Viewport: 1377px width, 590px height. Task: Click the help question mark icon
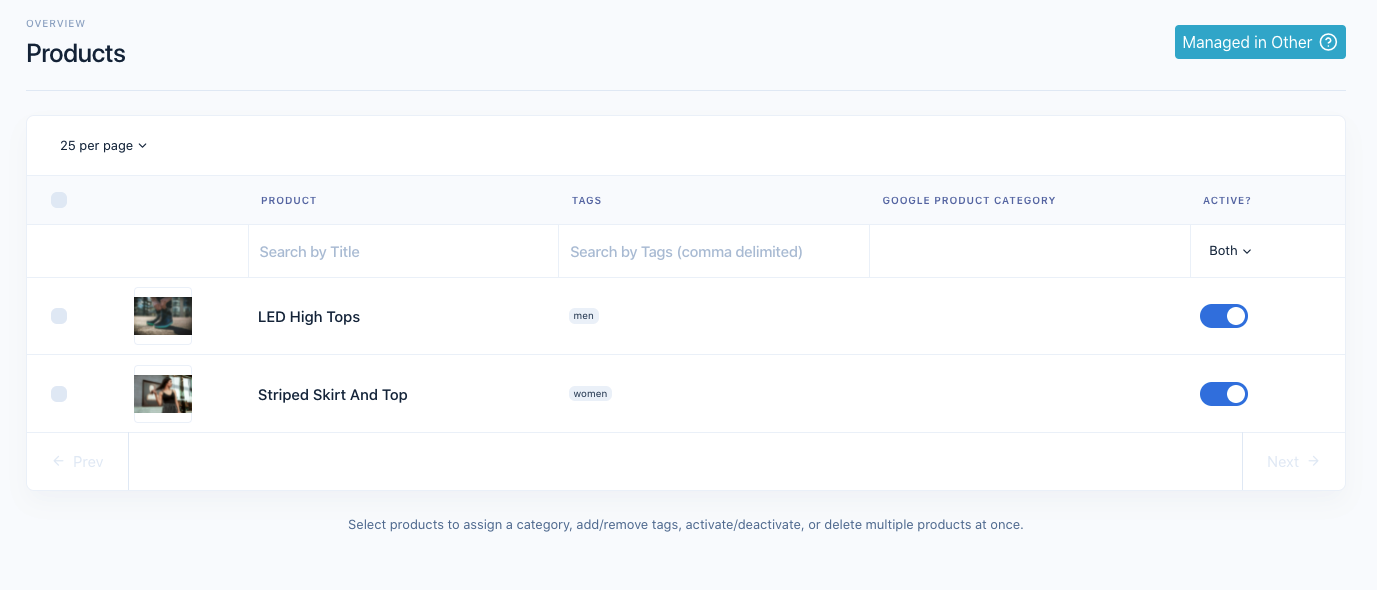pyautogui.click(x=1328, y=42)
